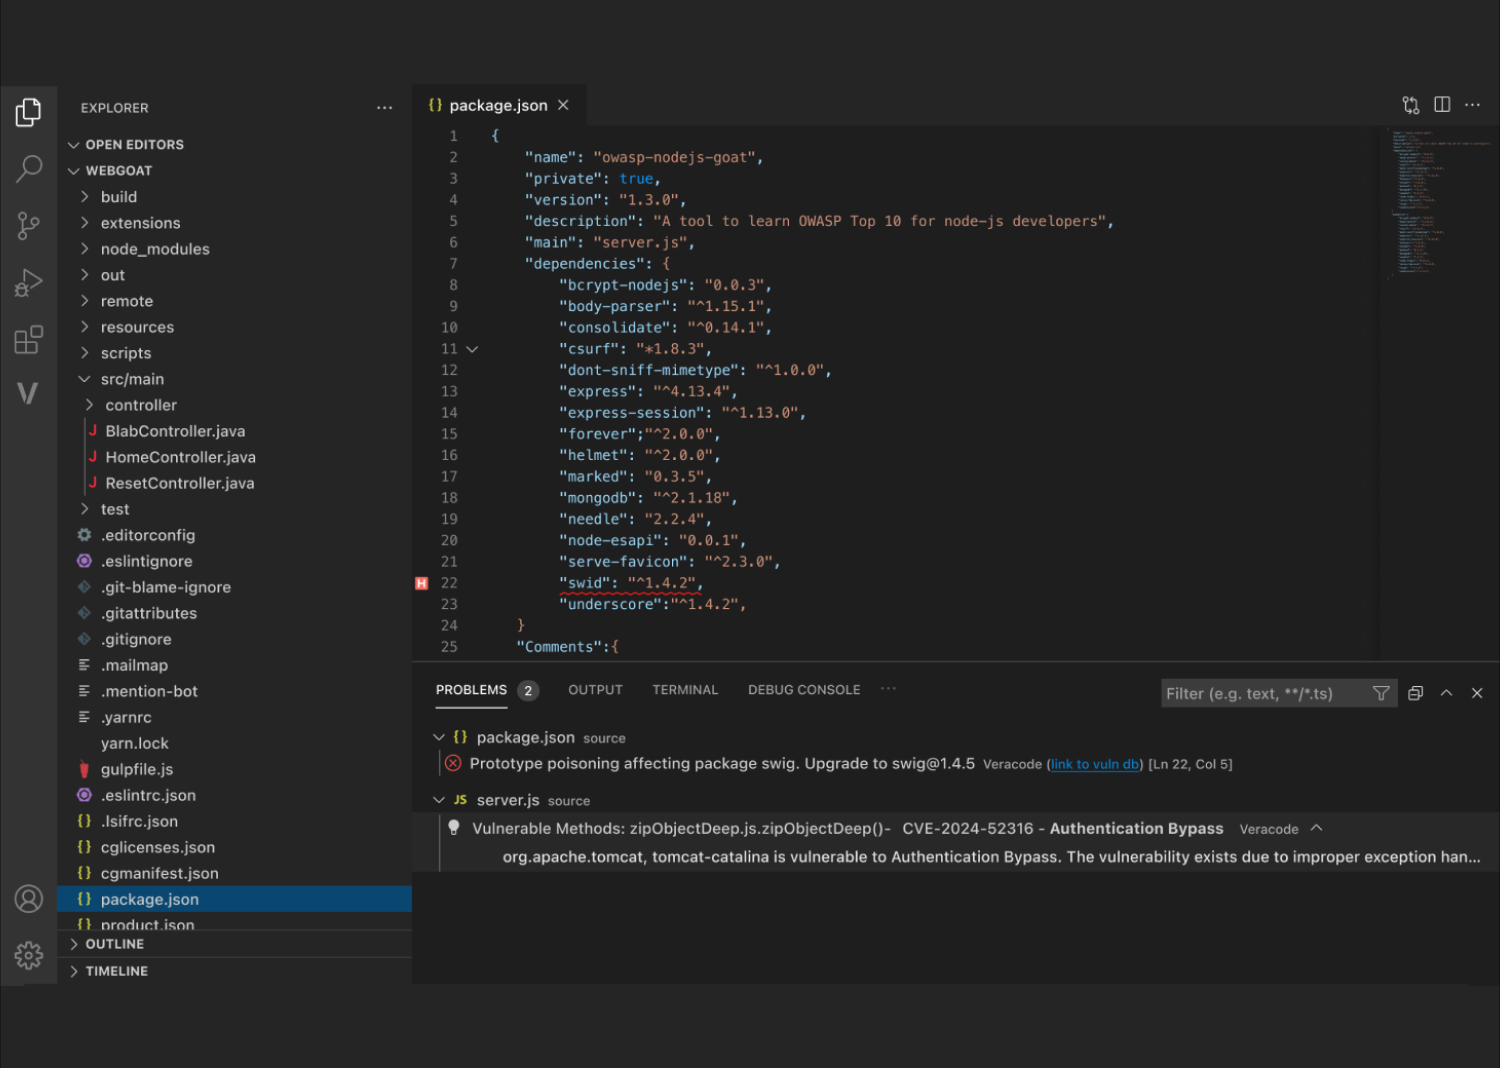The height and width of the screenshot is (1068, 1500).
Task: Click the H severity marker on line 22
Action: pos(422,583)
